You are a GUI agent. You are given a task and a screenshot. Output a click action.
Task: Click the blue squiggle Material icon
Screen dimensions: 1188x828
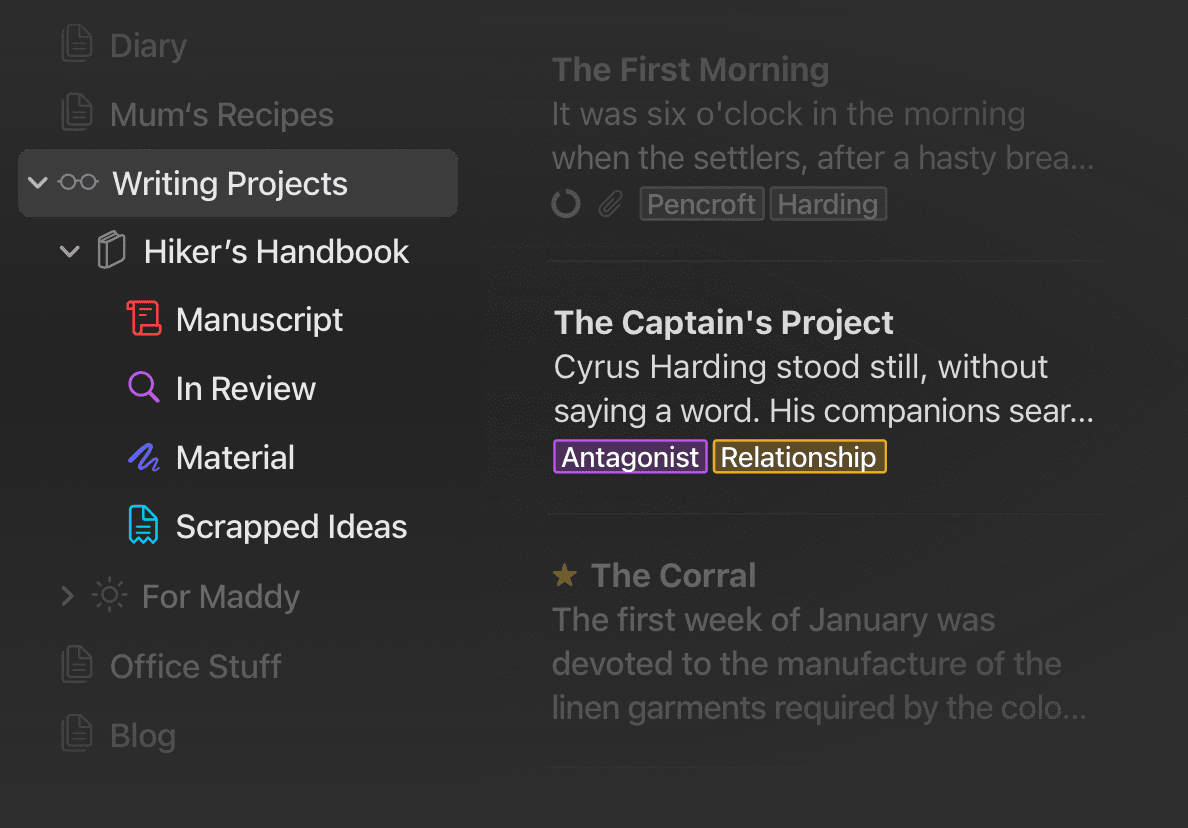(144, 458)
